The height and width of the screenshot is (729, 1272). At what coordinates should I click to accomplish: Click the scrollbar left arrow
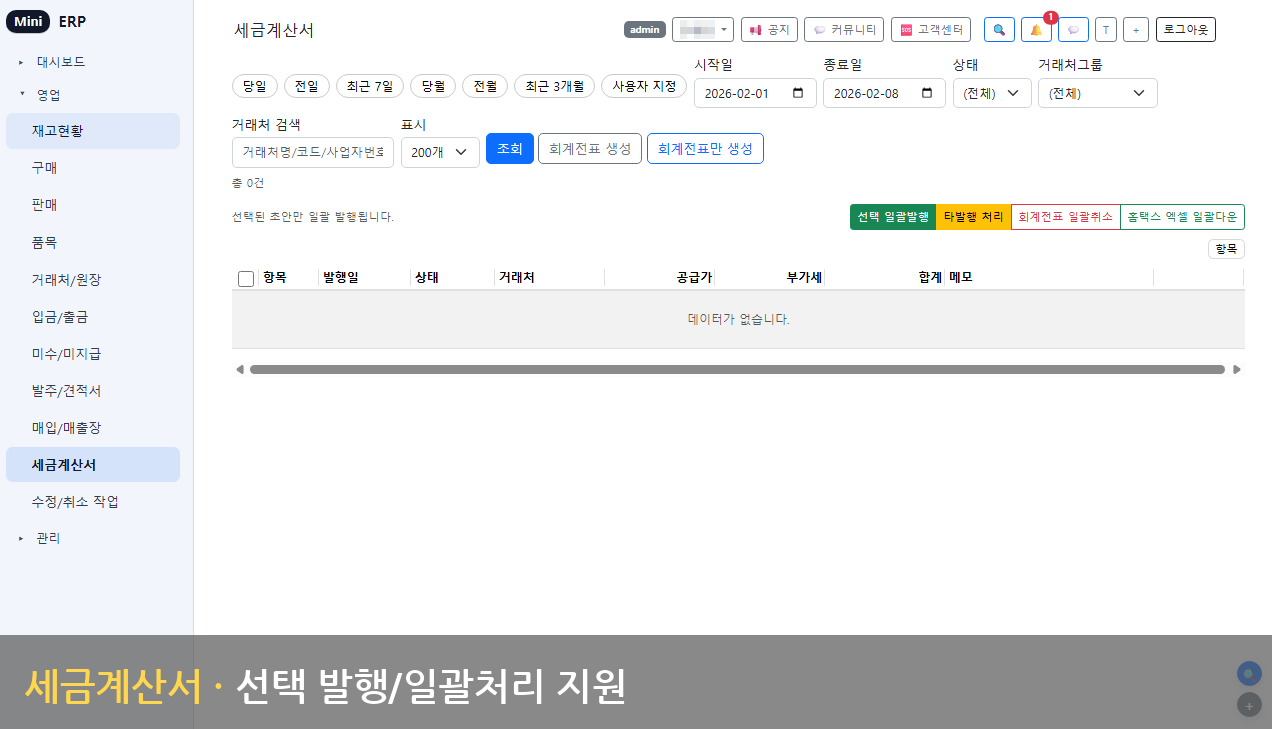tap(239, 369)
